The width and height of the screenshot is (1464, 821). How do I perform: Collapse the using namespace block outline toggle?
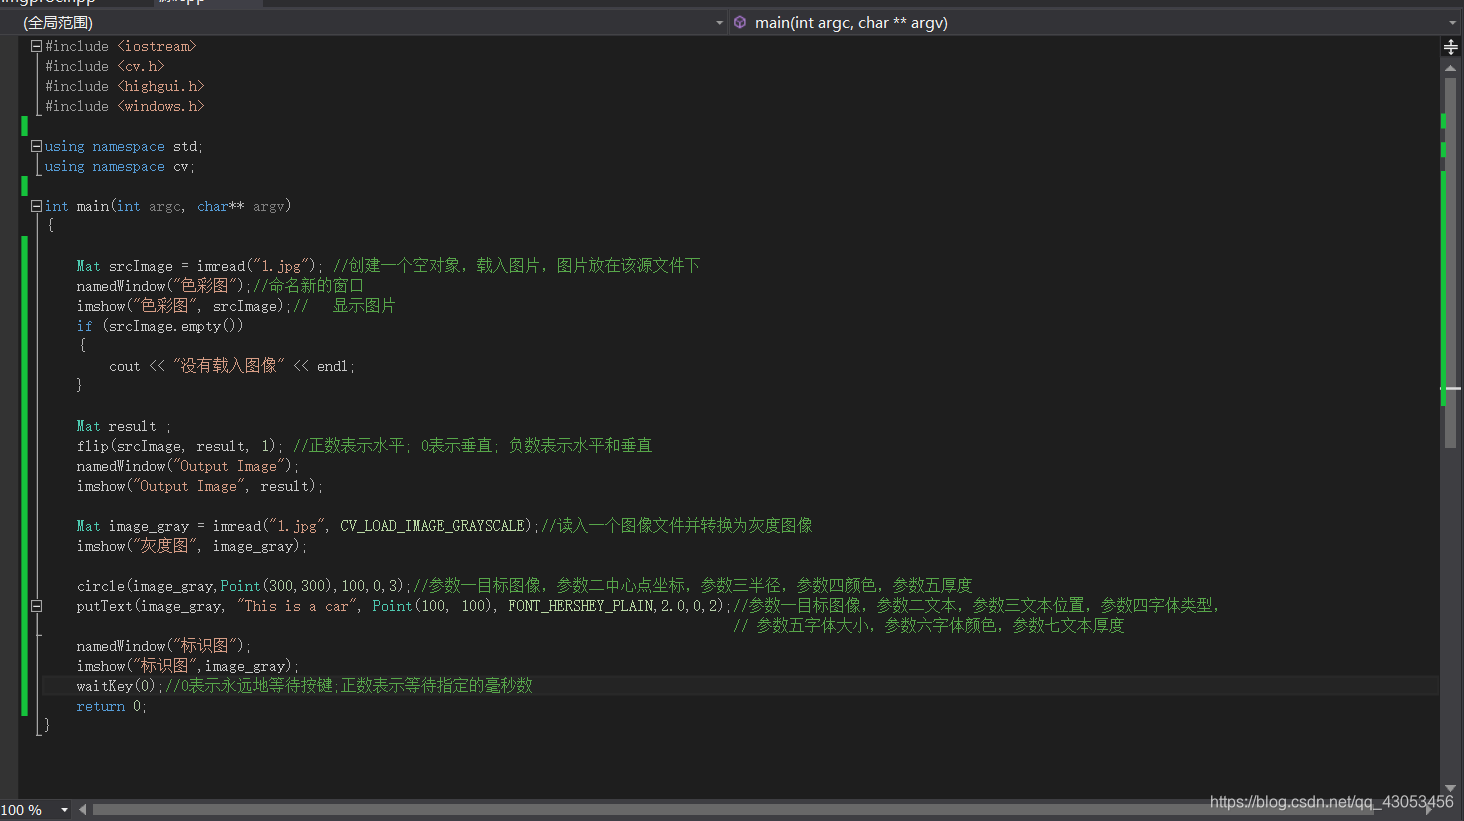click(37, 146)
